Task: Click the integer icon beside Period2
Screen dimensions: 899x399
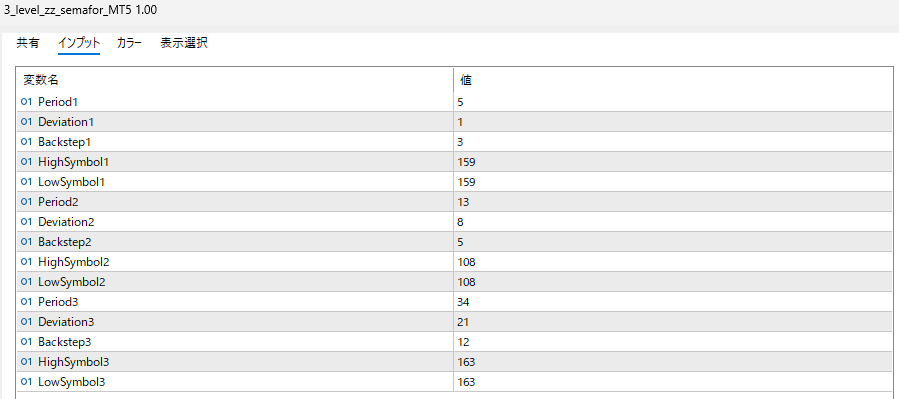Action: click(x=26, y=202)
